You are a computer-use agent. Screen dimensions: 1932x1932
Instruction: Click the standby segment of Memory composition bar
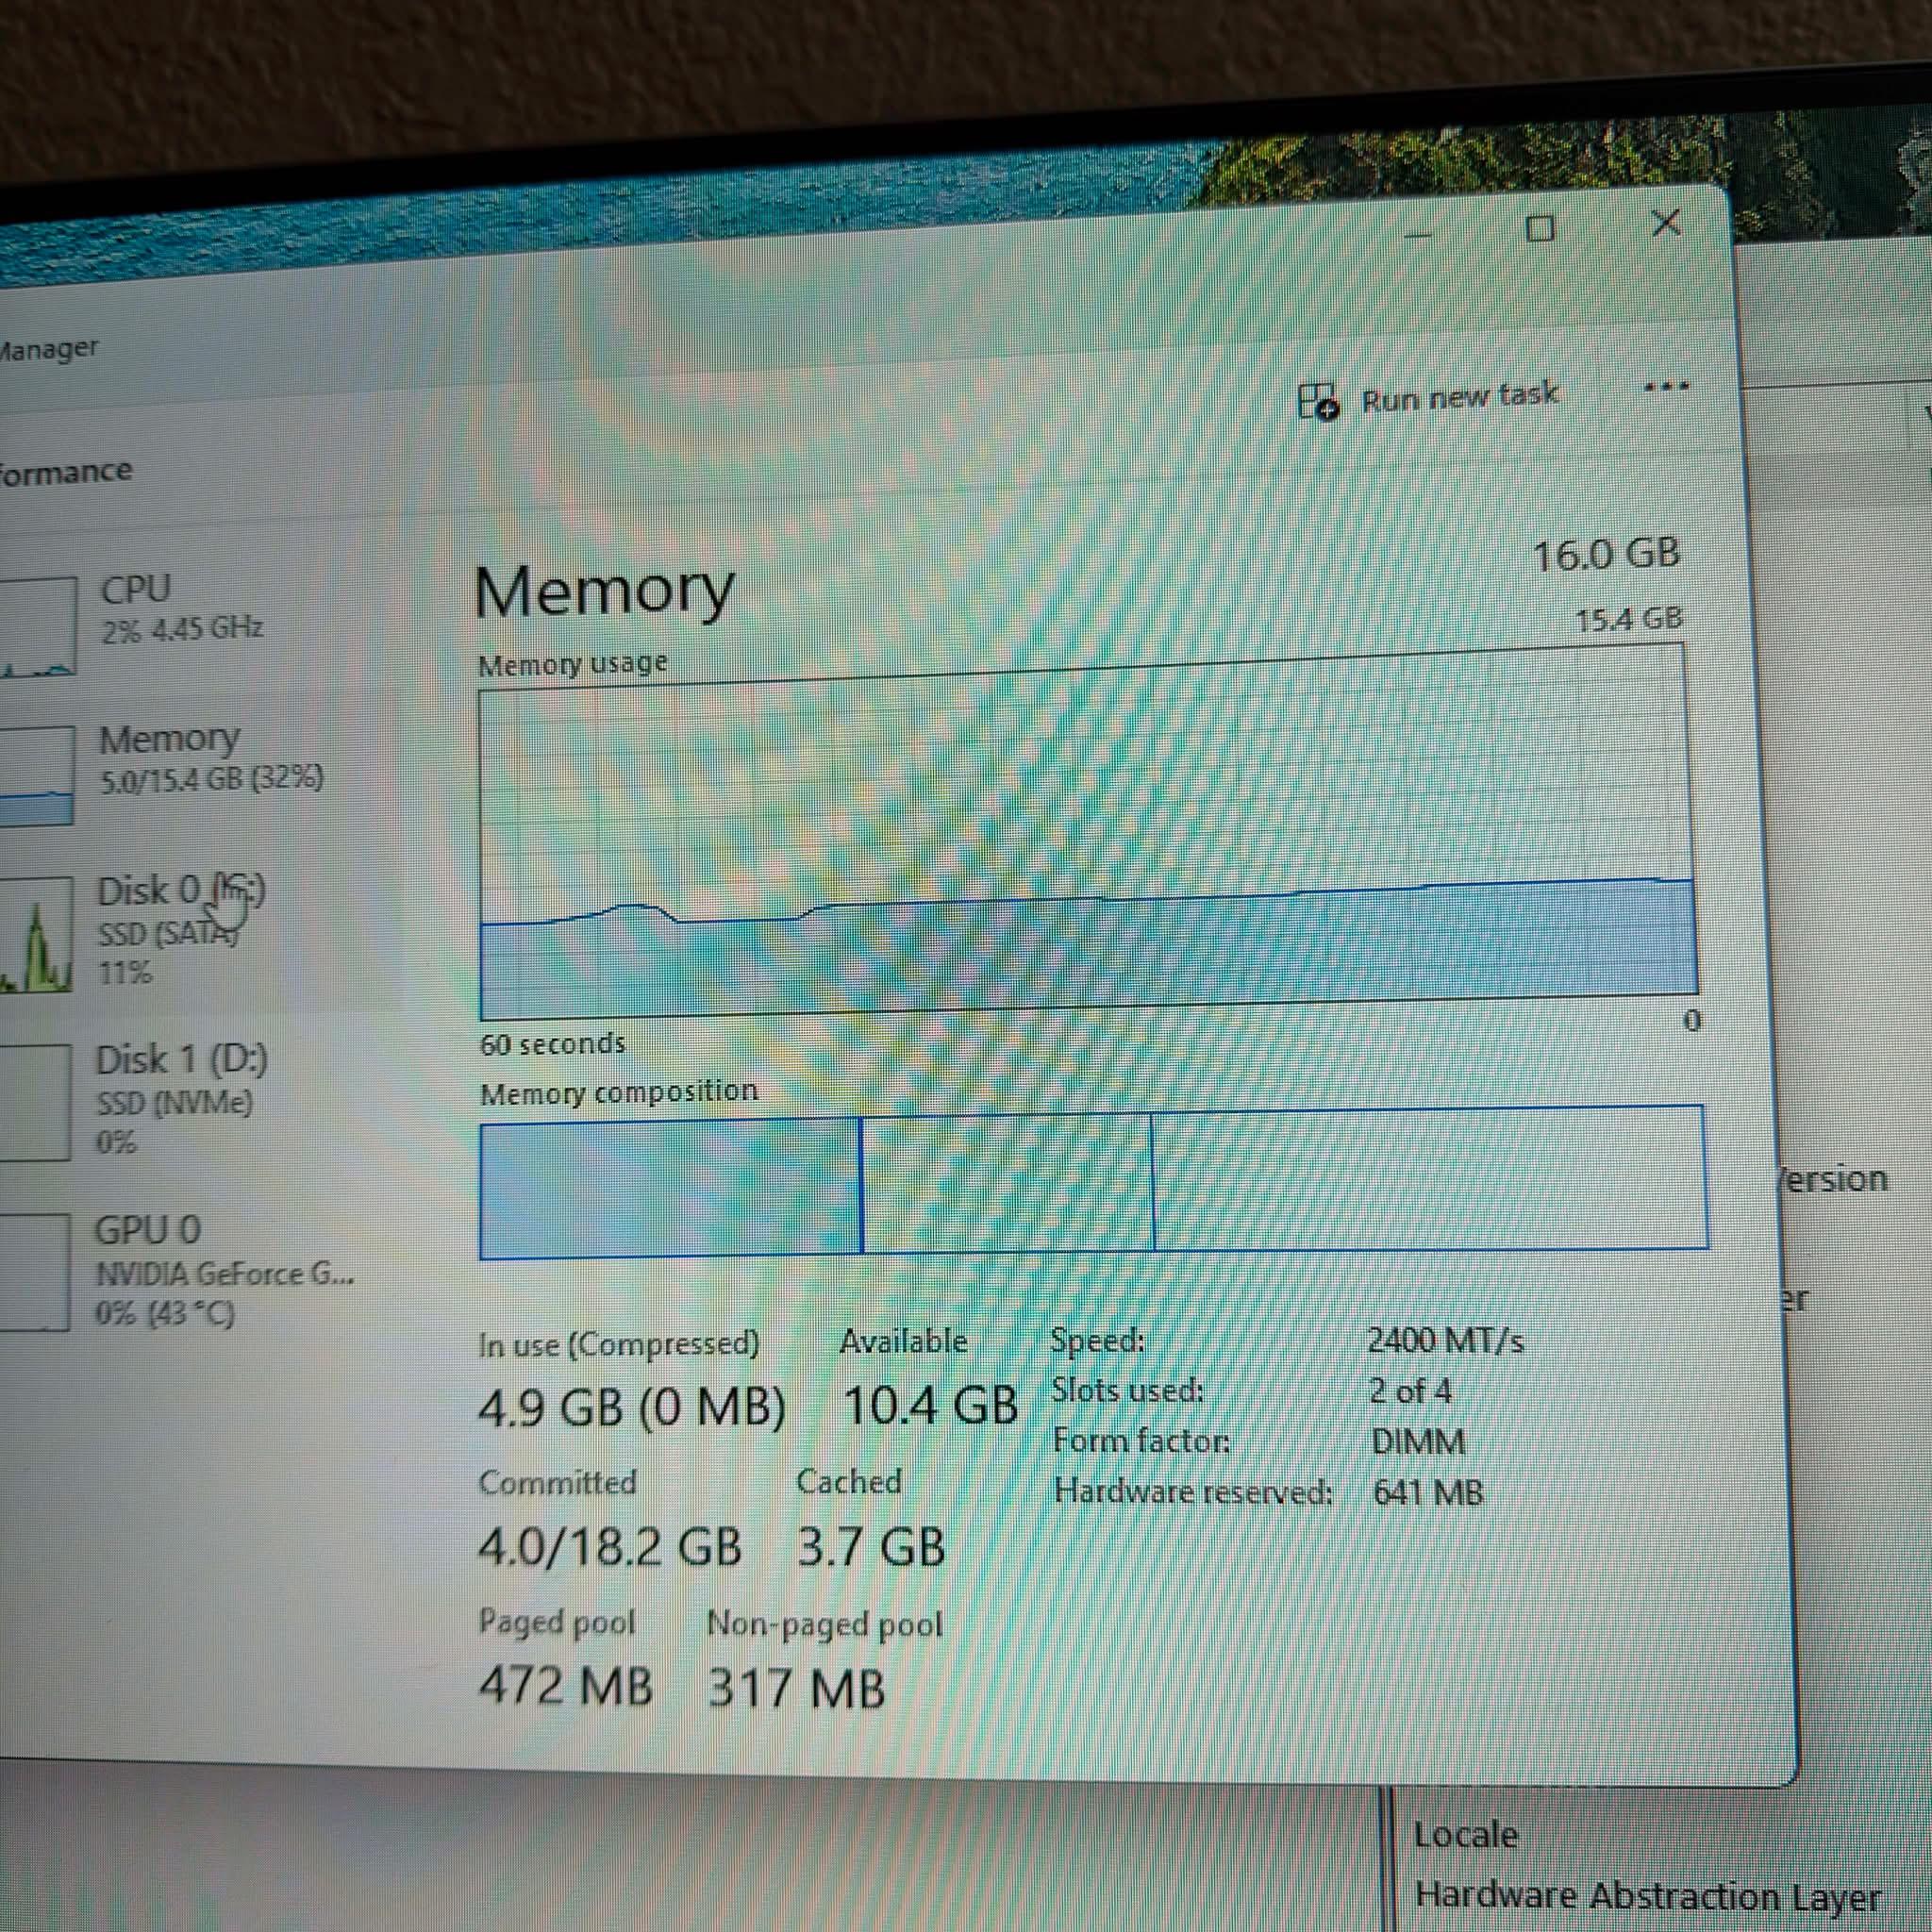(1007, 1182)
